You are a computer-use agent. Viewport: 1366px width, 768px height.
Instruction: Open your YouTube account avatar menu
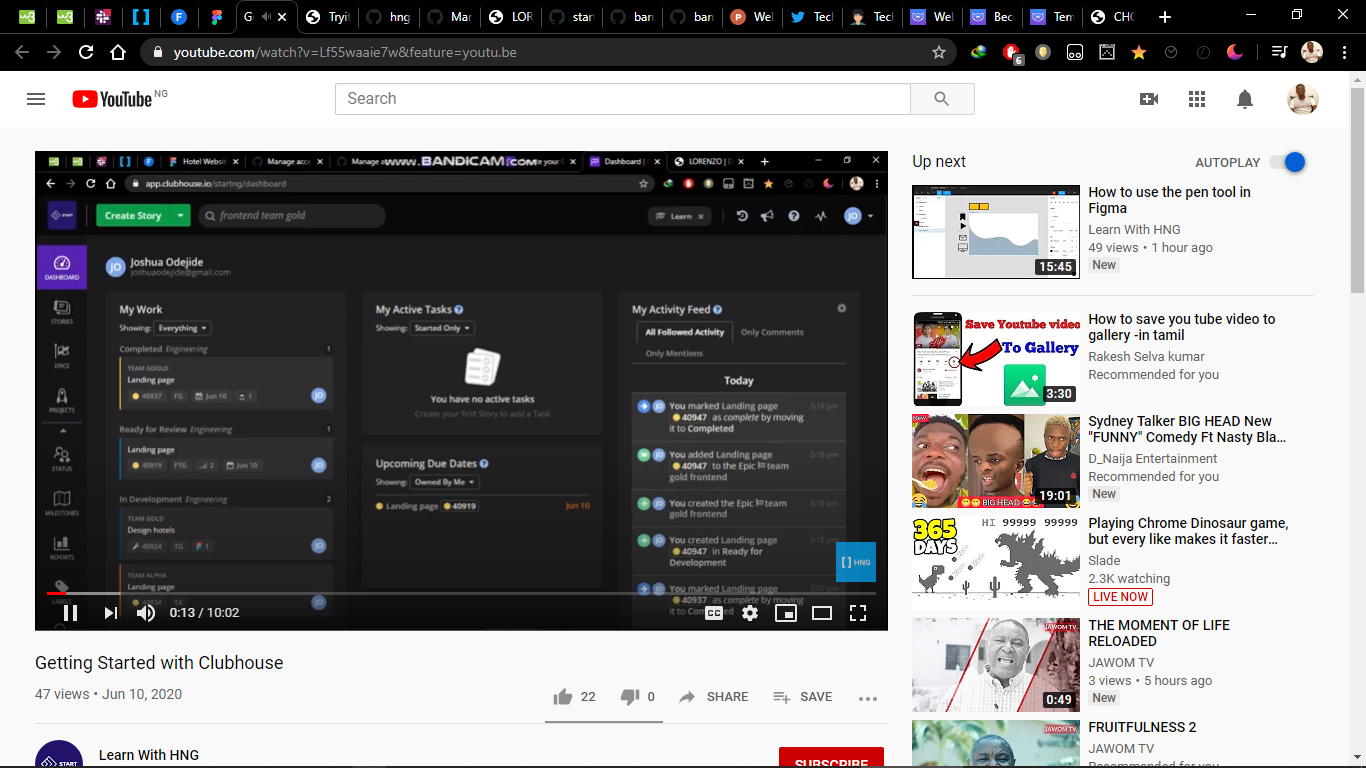pos(1303,98)
